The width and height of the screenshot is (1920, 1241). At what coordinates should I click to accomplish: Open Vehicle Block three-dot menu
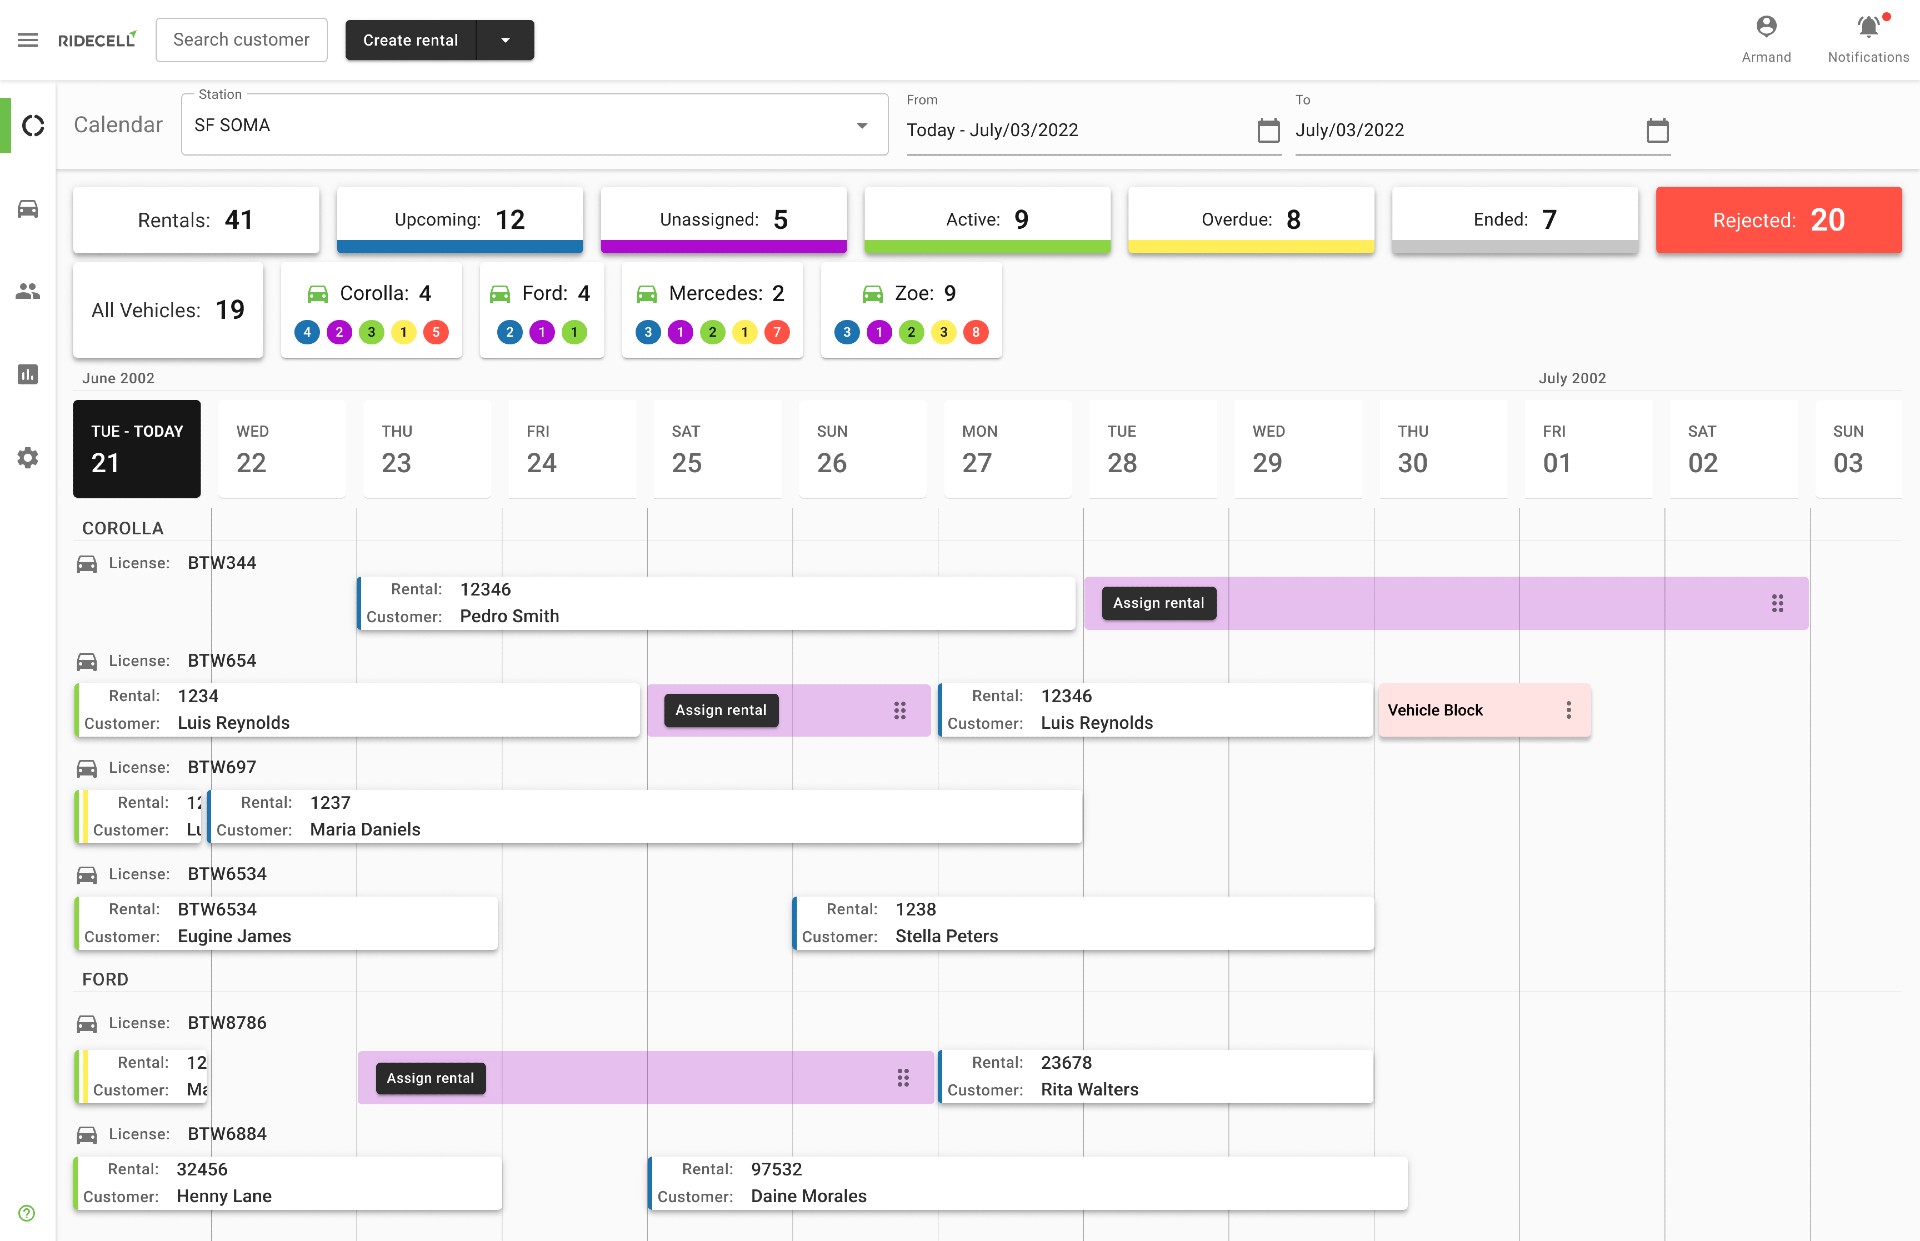[x=1568, y=710]
